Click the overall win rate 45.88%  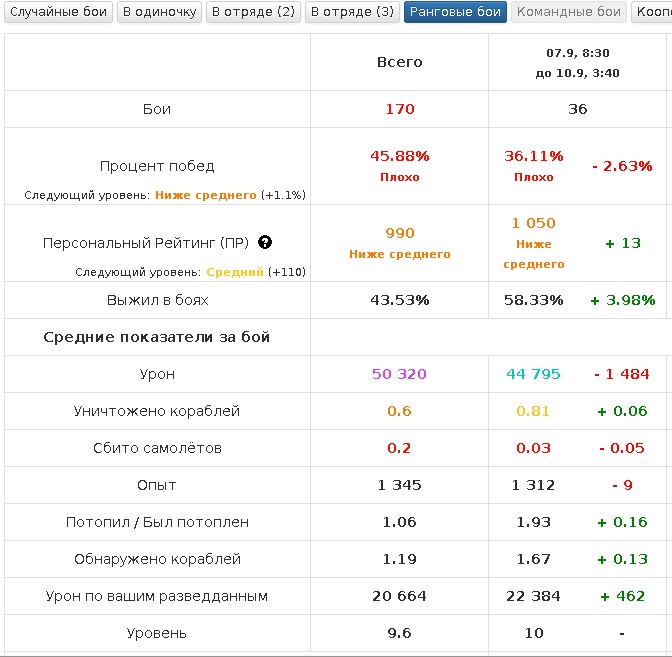pos(399,156)
